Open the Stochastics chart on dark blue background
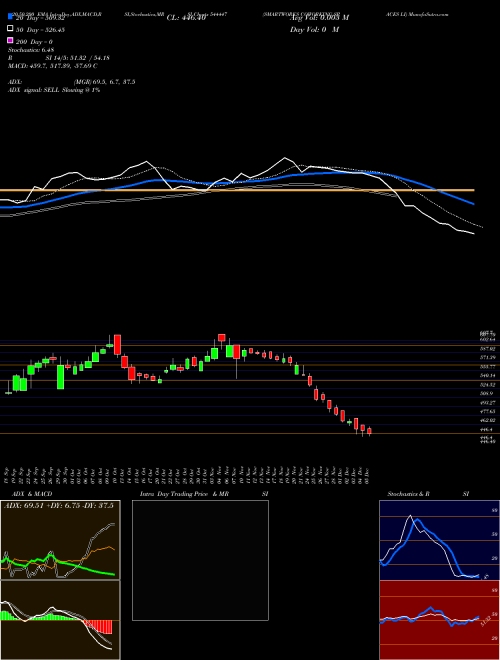This screenshot has height=660, width=500. pos(439,540)
